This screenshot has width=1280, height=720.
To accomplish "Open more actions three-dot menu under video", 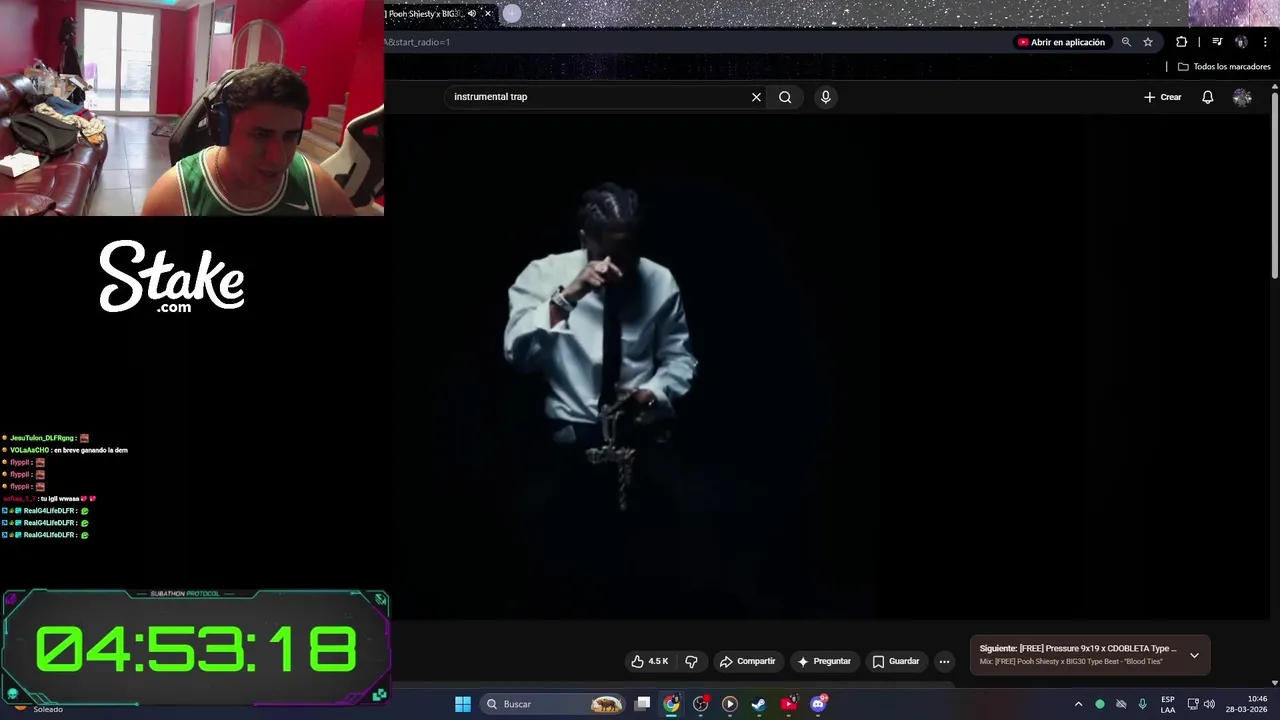I will 944,661.
